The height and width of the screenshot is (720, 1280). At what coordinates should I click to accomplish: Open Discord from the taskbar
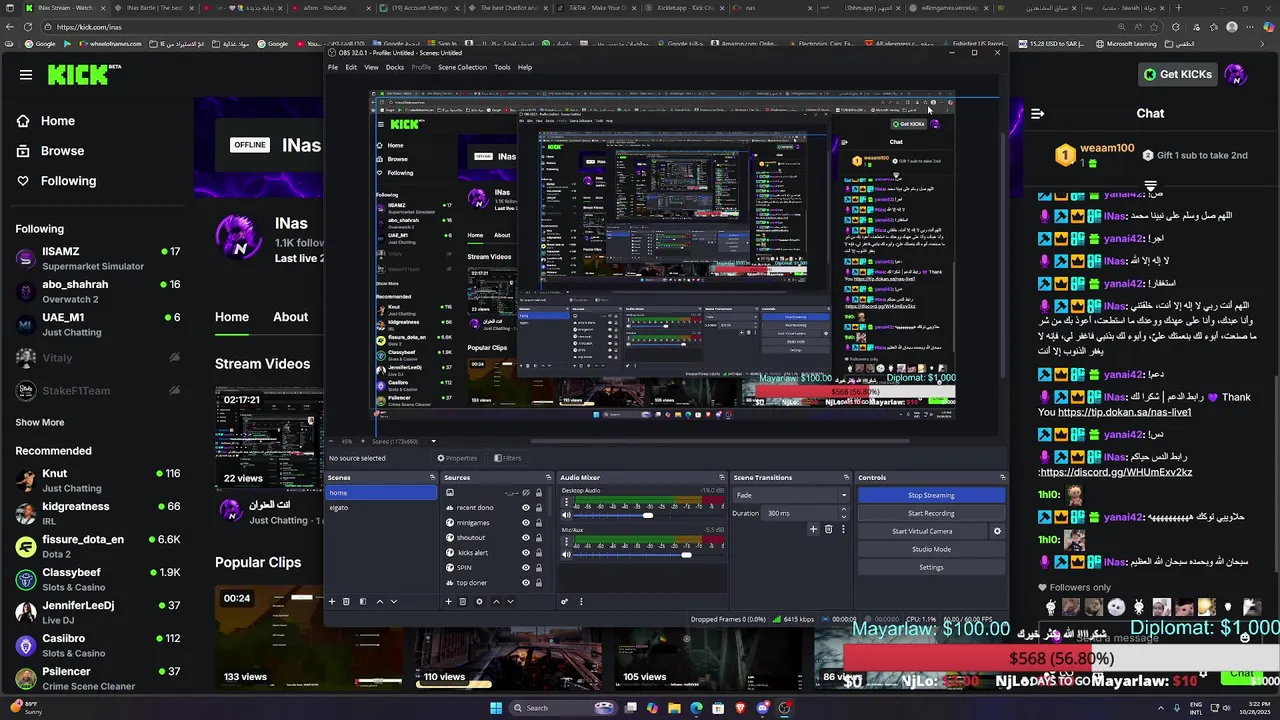coord(762,708)
